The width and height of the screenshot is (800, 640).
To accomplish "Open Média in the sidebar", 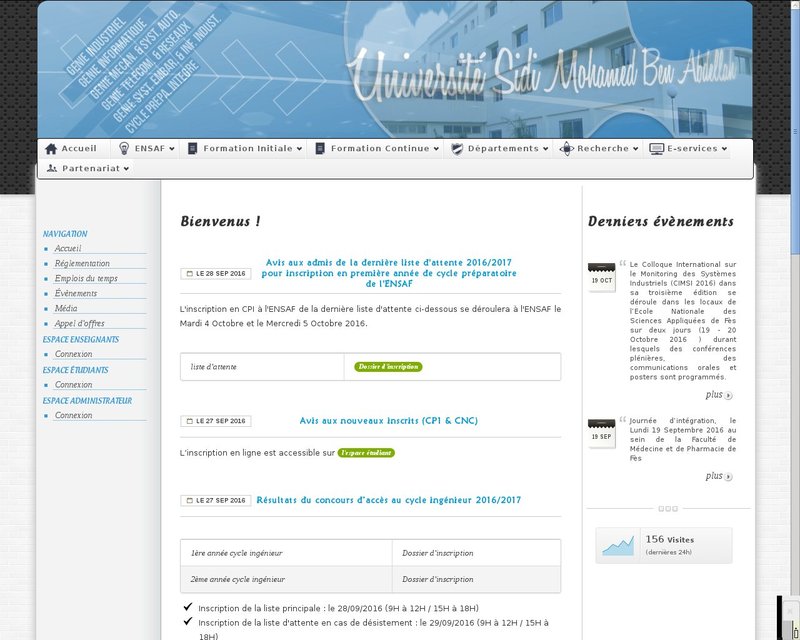I will coord(66,308).
